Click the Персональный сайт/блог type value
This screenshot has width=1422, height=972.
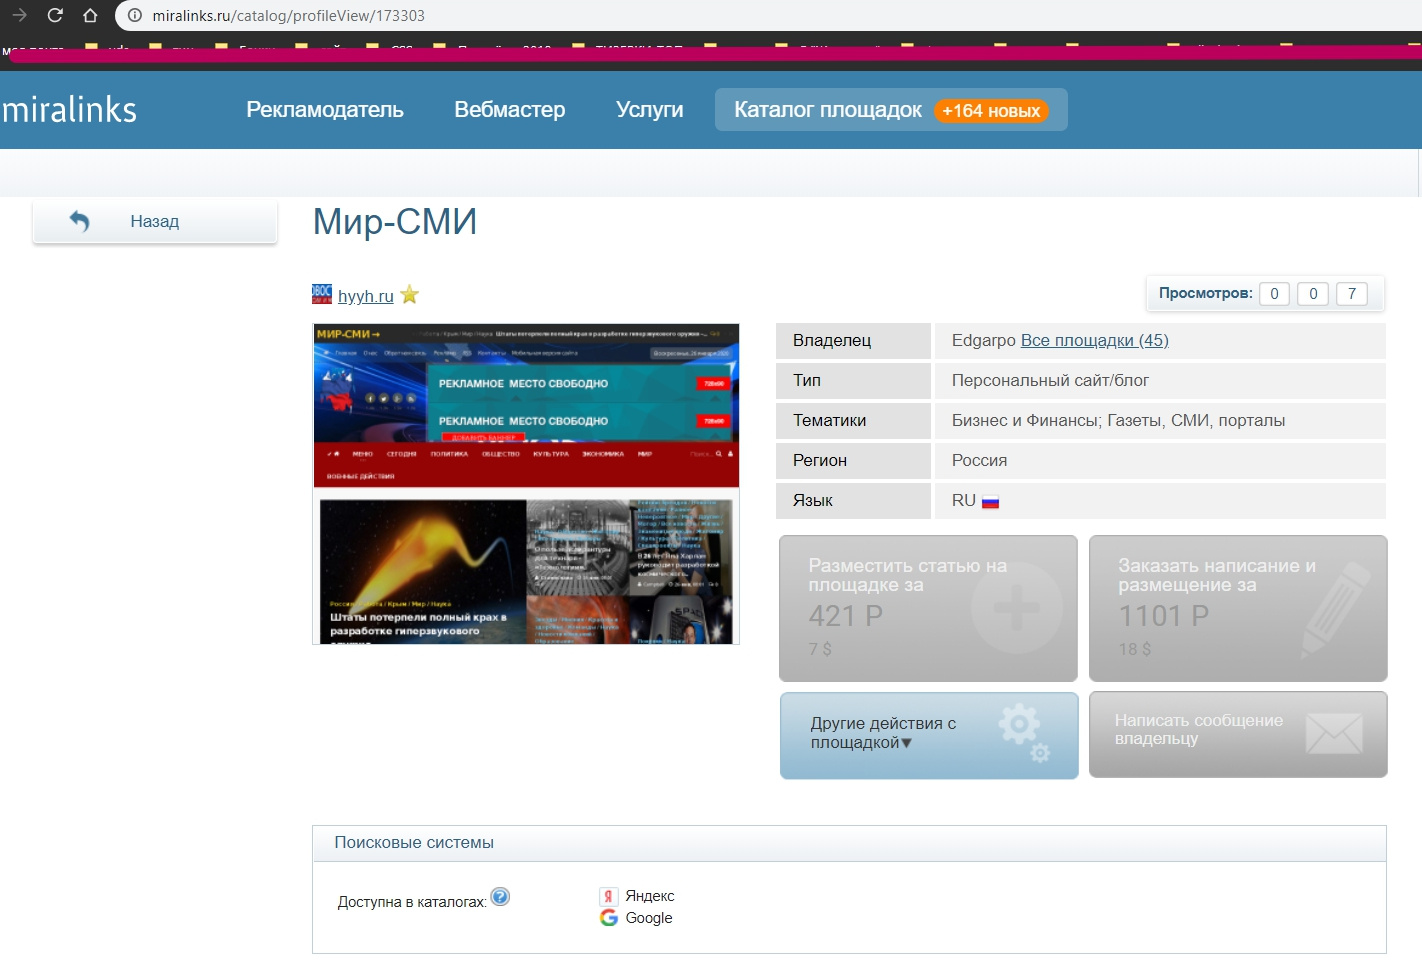pyautogui.click(x=1050, y=380)
